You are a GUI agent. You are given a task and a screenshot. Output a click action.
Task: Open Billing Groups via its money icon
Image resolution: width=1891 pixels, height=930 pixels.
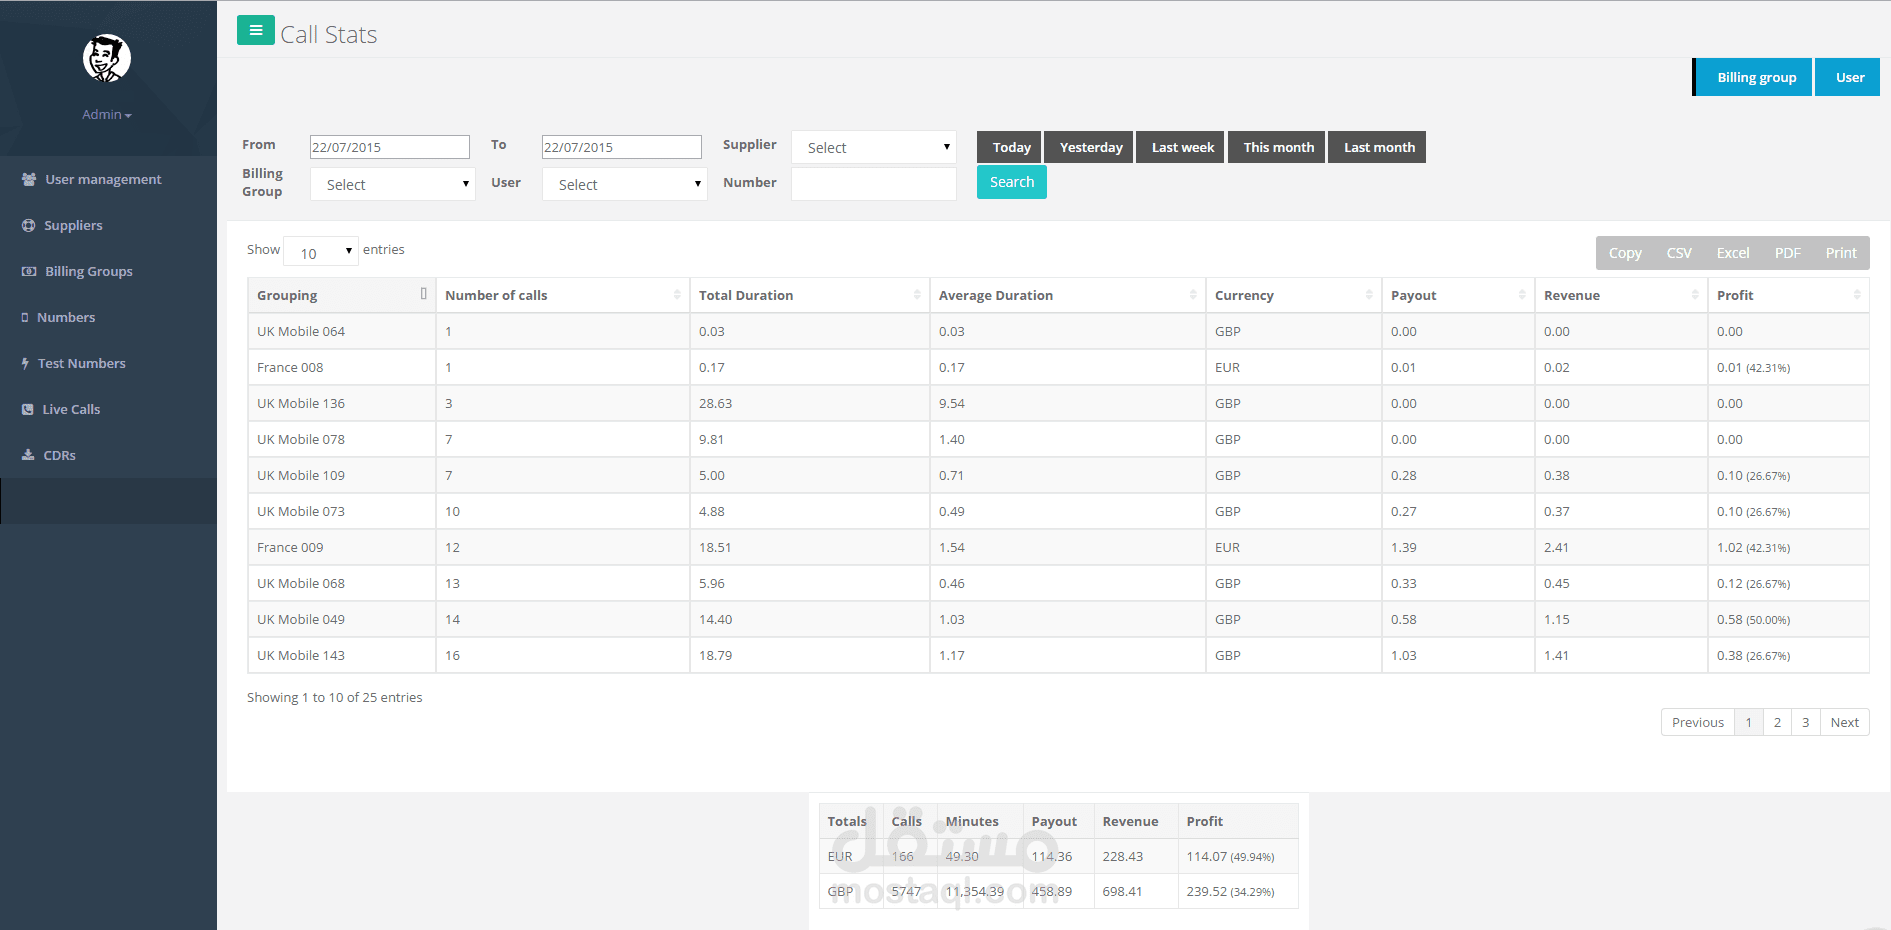29,271
